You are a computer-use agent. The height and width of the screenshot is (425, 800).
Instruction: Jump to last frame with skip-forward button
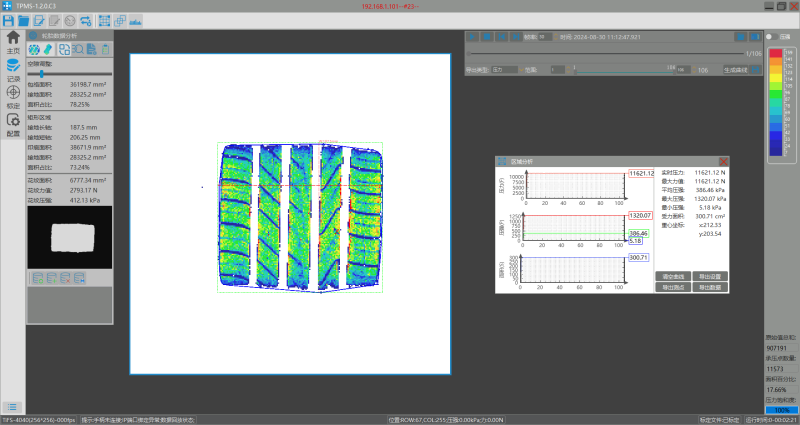pos(516,37)
